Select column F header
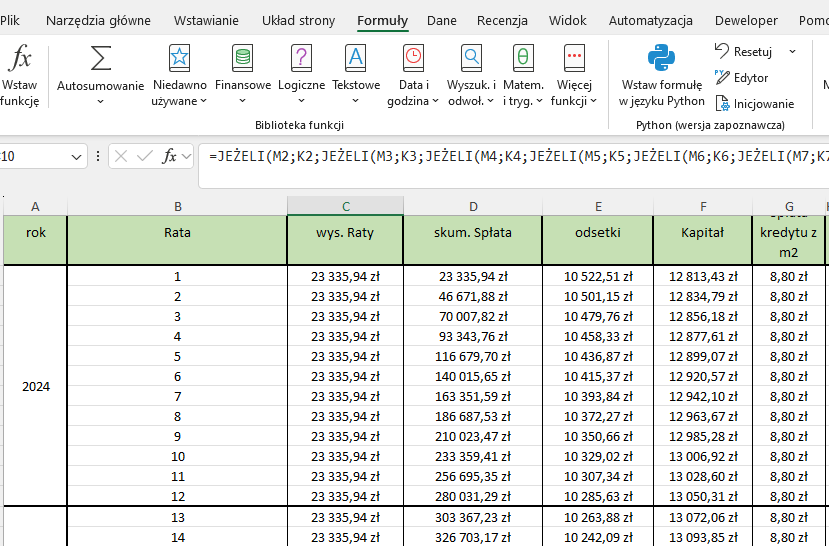The image size is (829, 546). (x=703, y=207)
